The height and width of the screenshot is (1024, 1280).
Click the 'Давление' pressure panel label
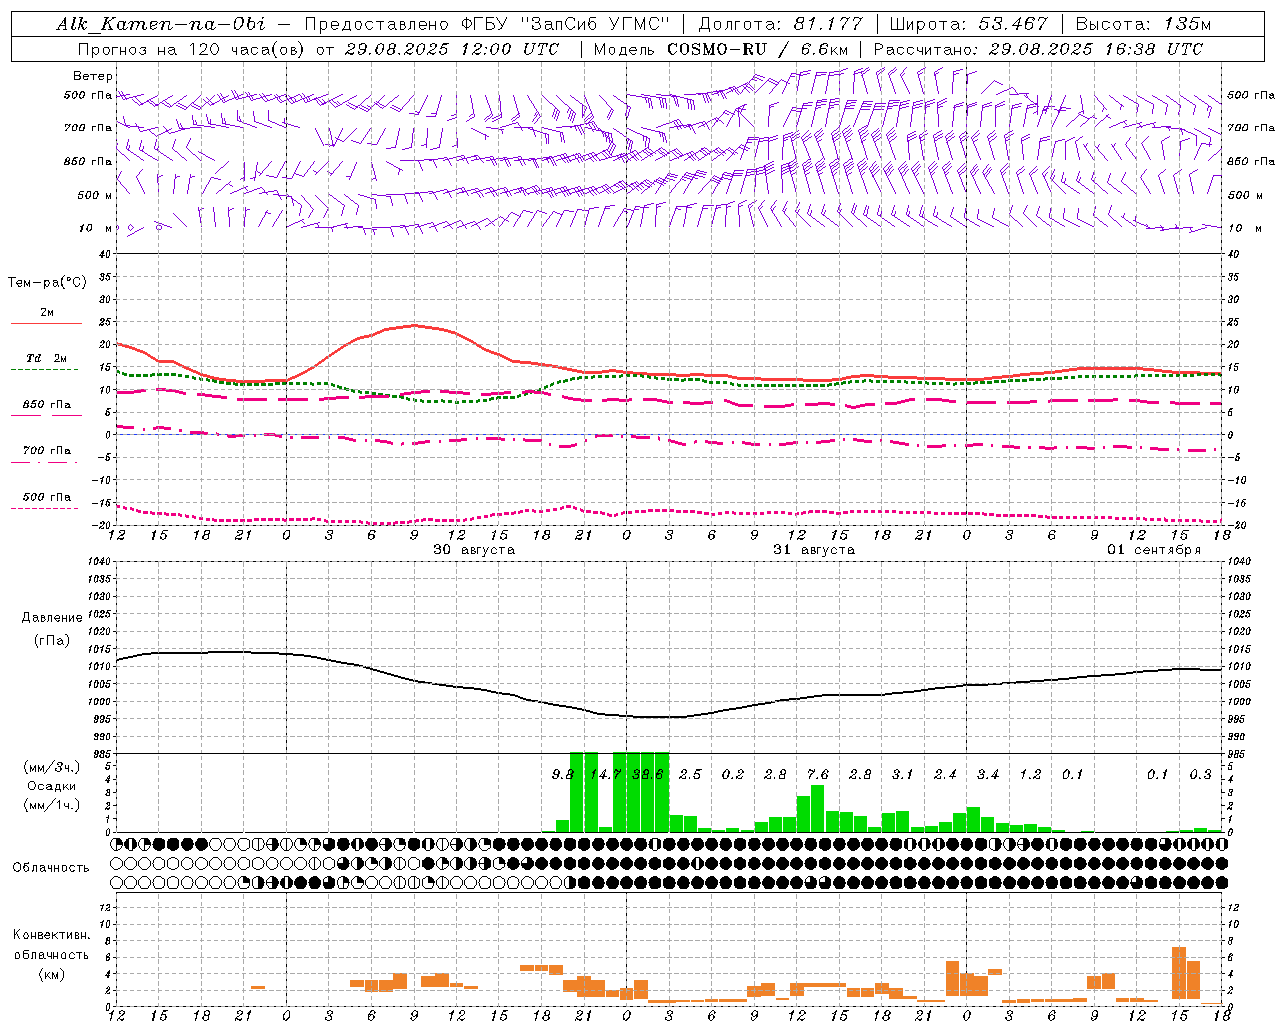point(52,618)
